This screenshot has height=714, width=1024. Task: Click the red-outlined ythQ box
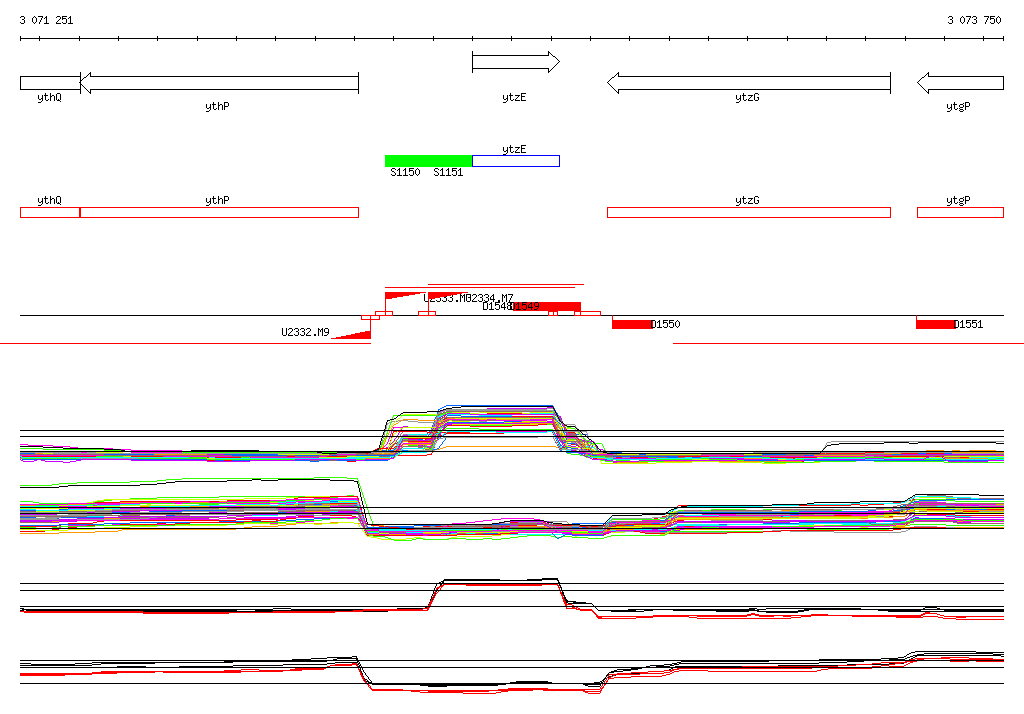coord(50,212)
